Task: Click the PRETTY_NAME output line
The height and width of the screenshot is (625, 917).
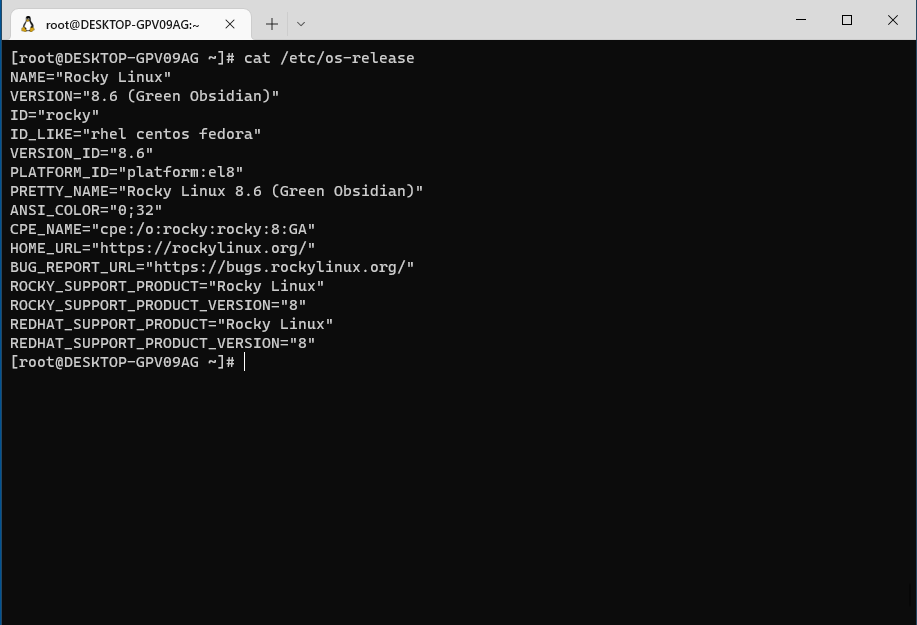Action: tap(216, 190)
